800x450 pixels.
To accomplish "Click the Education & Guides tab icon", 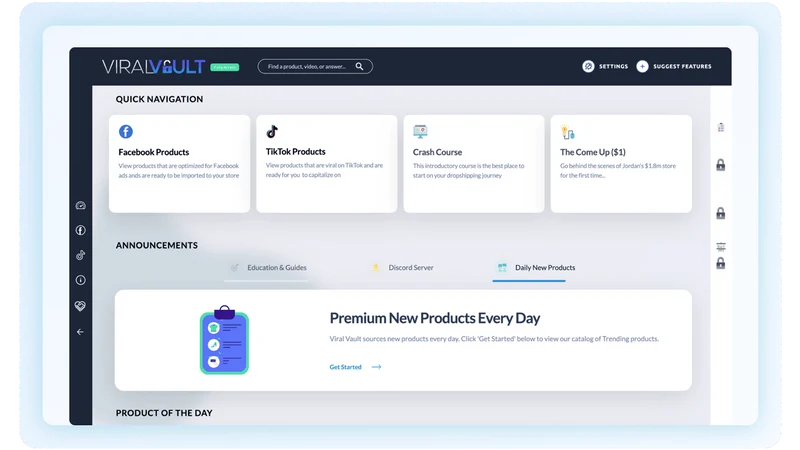I will tap(235, 267).
